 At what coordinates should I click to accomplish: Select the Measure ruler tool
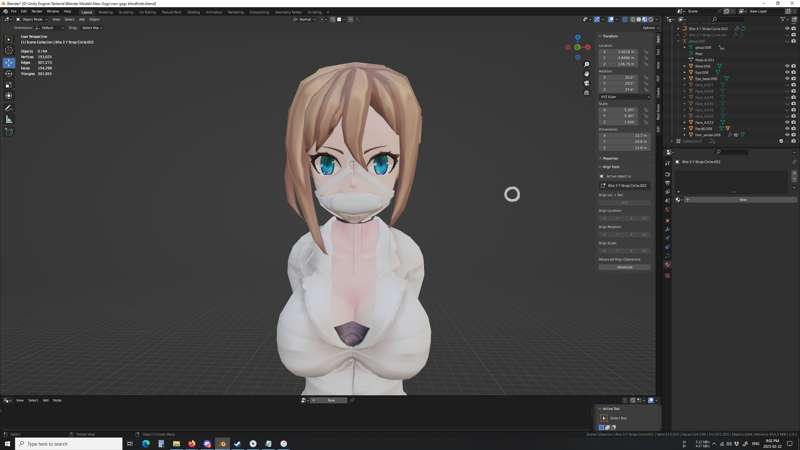[x=9, y=119]
